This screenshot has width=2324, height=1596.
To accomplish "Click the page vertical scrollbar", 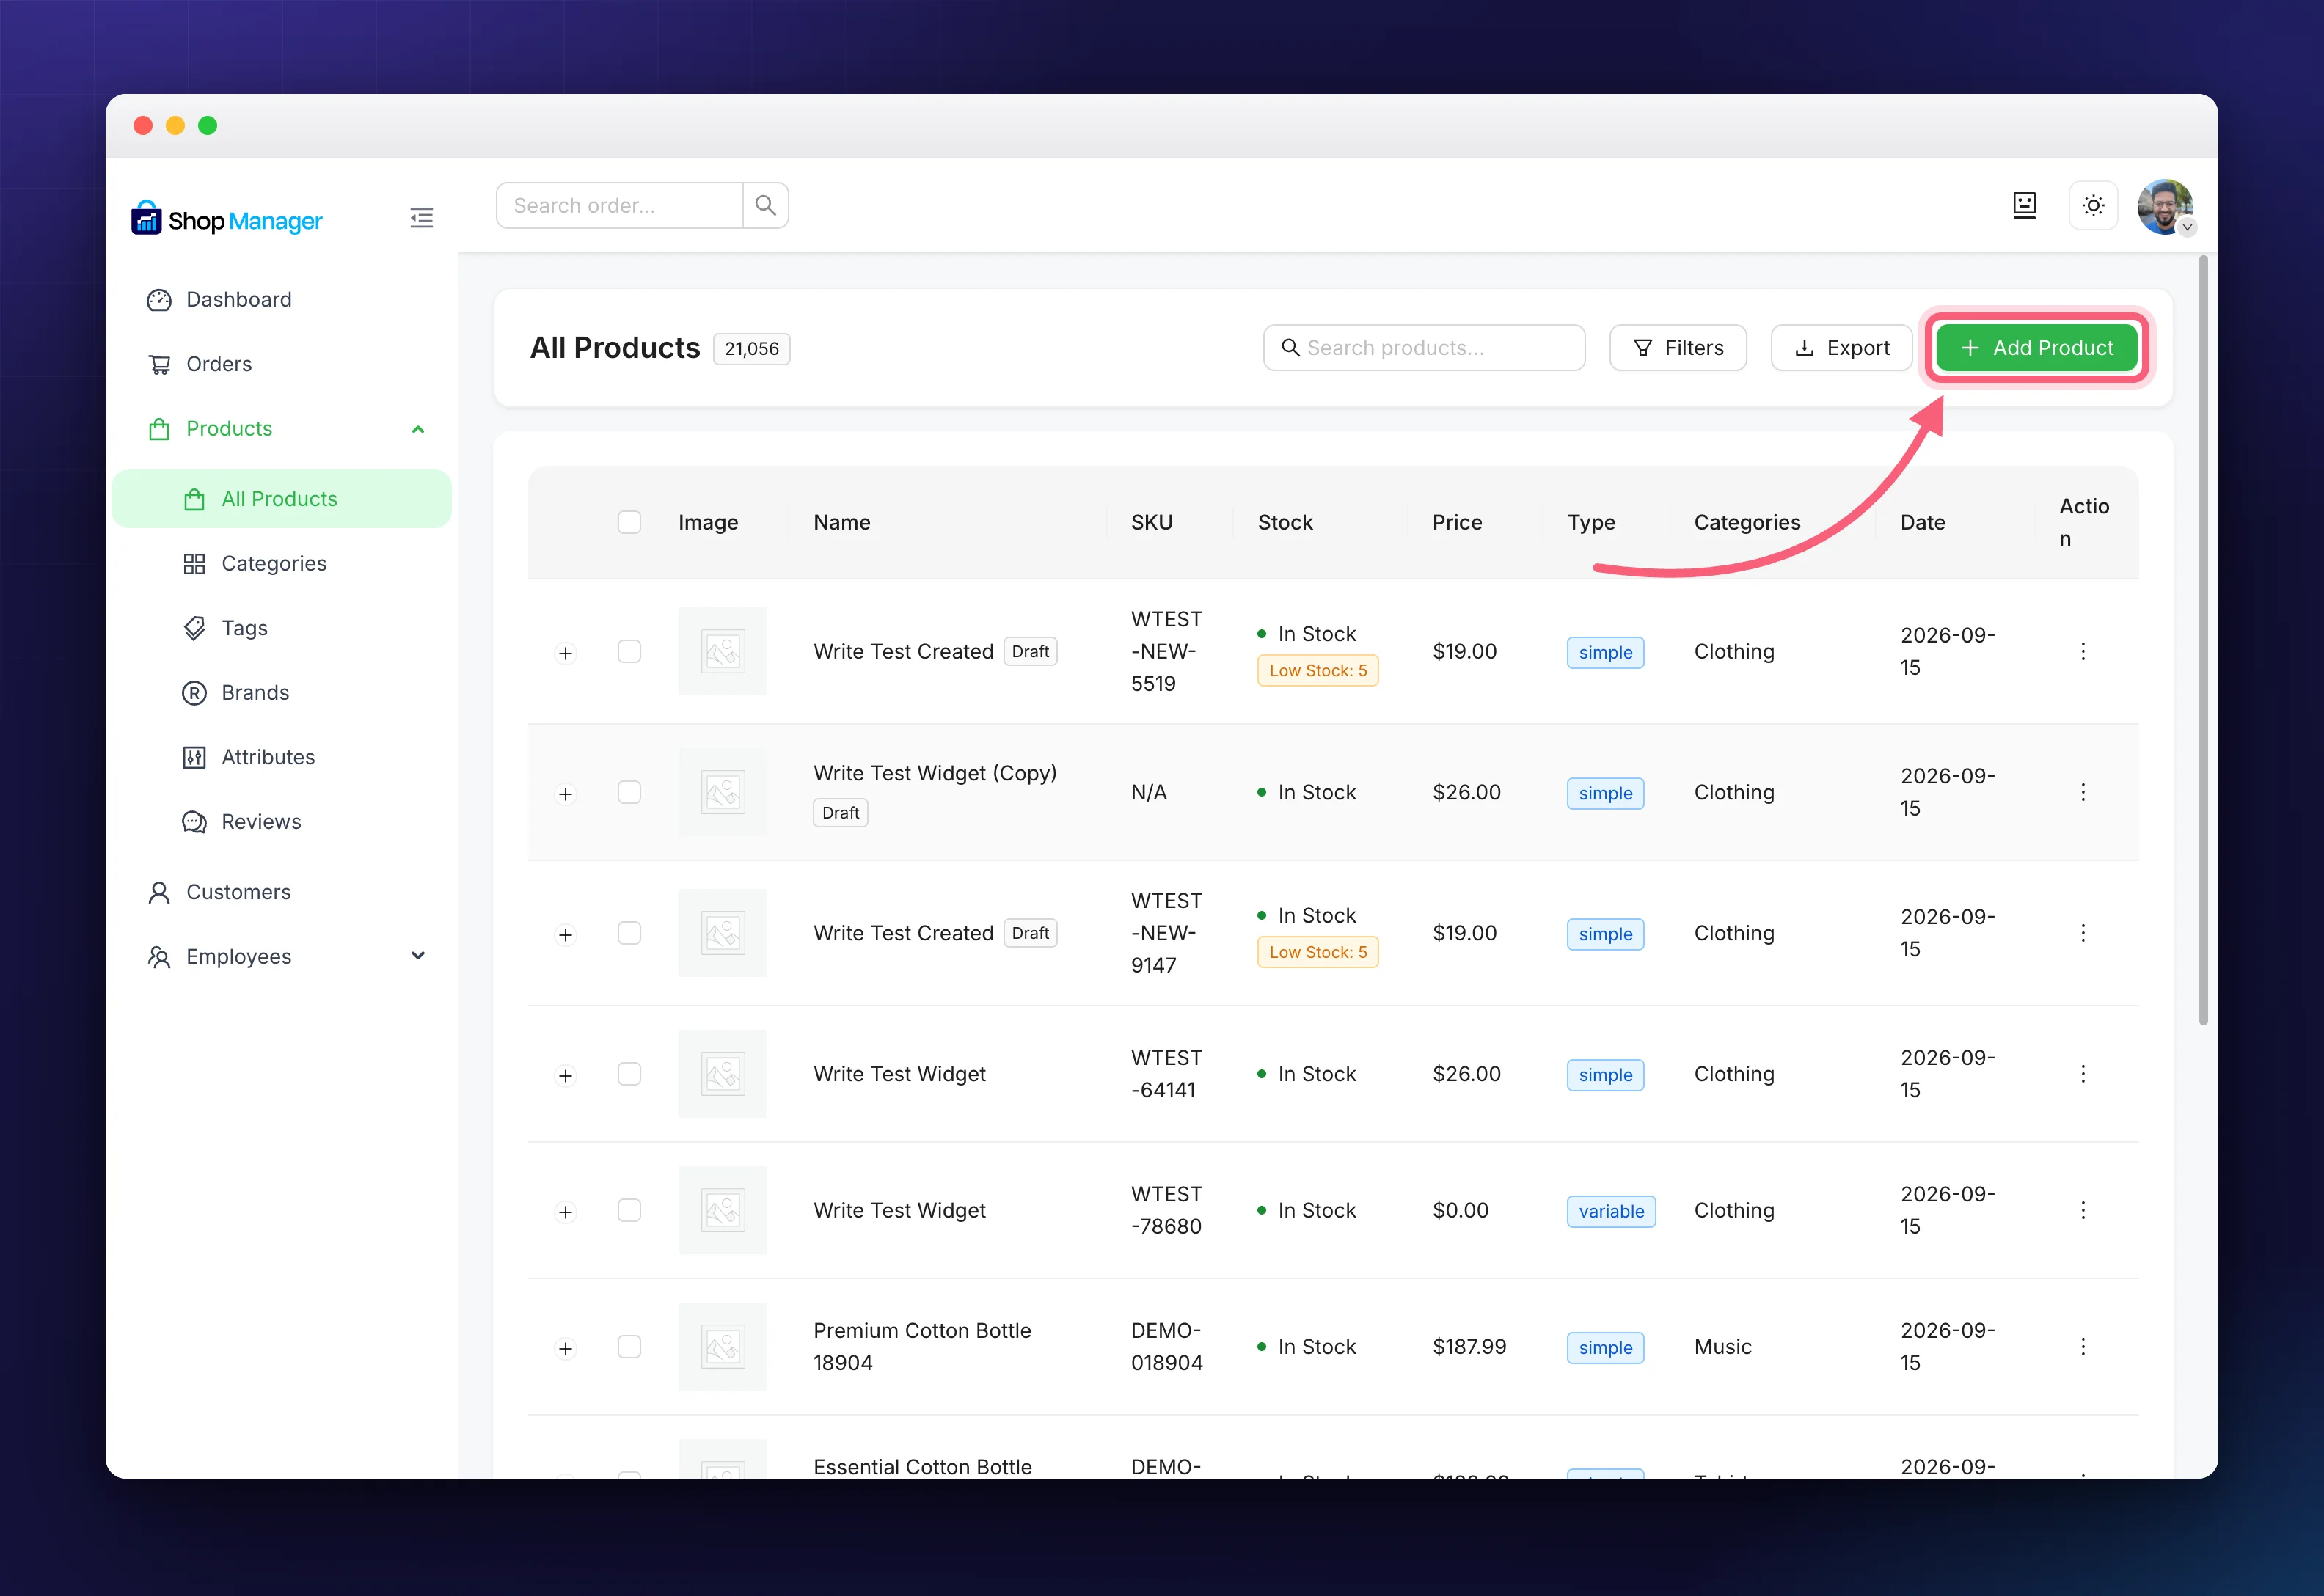I will [x=2203, y=640].
